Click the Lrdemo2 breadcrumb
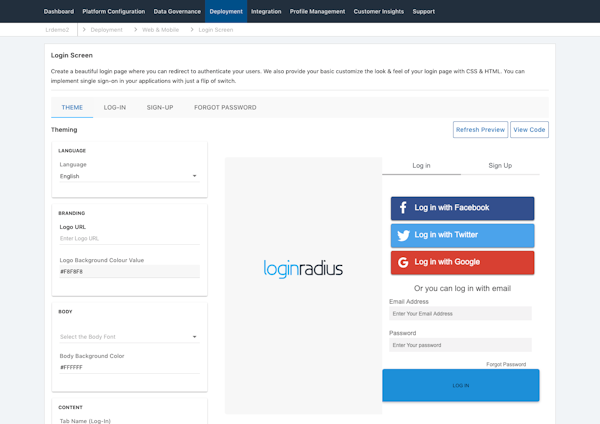This screenshot has width=600, height=424. point(57,29)
